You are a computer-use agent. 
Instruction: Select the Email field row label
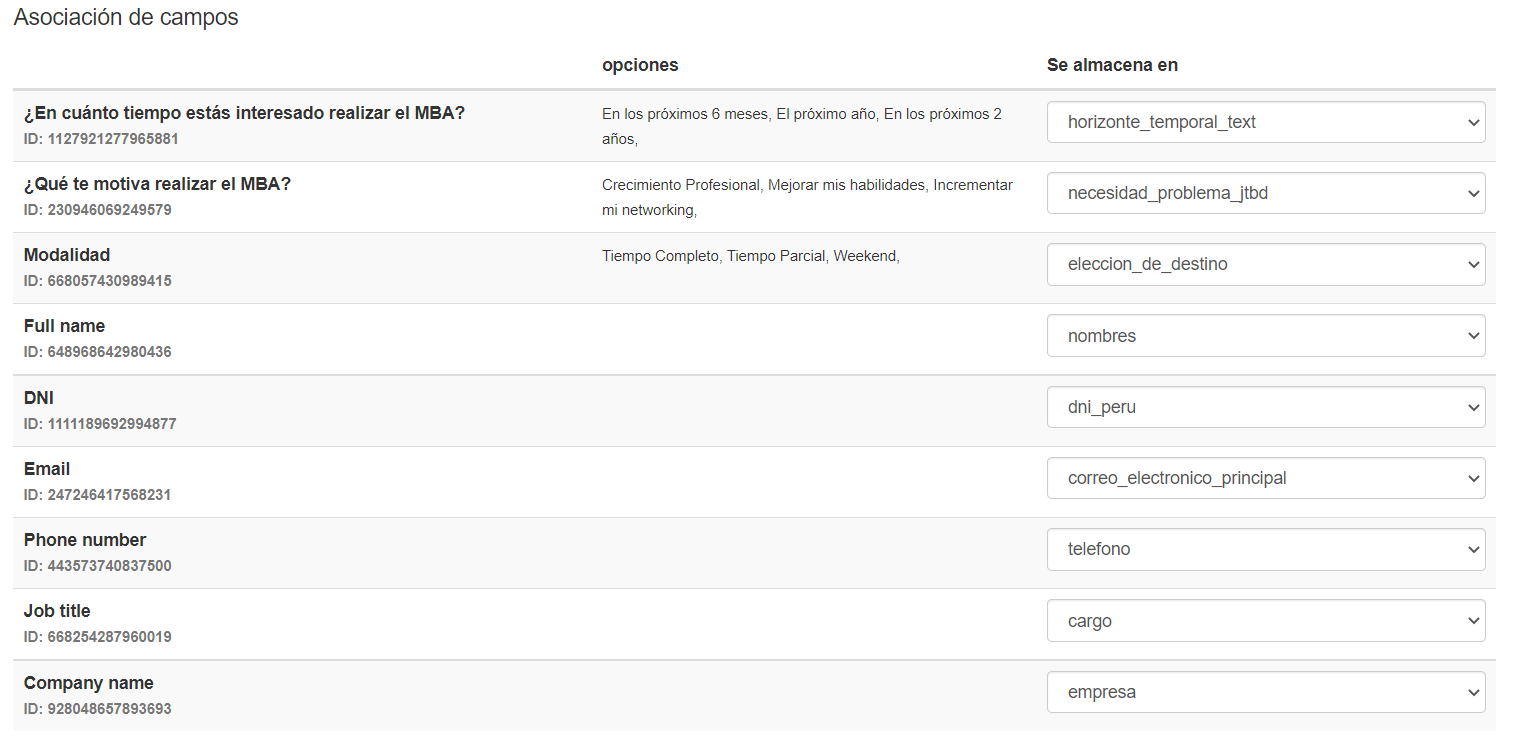47,469
